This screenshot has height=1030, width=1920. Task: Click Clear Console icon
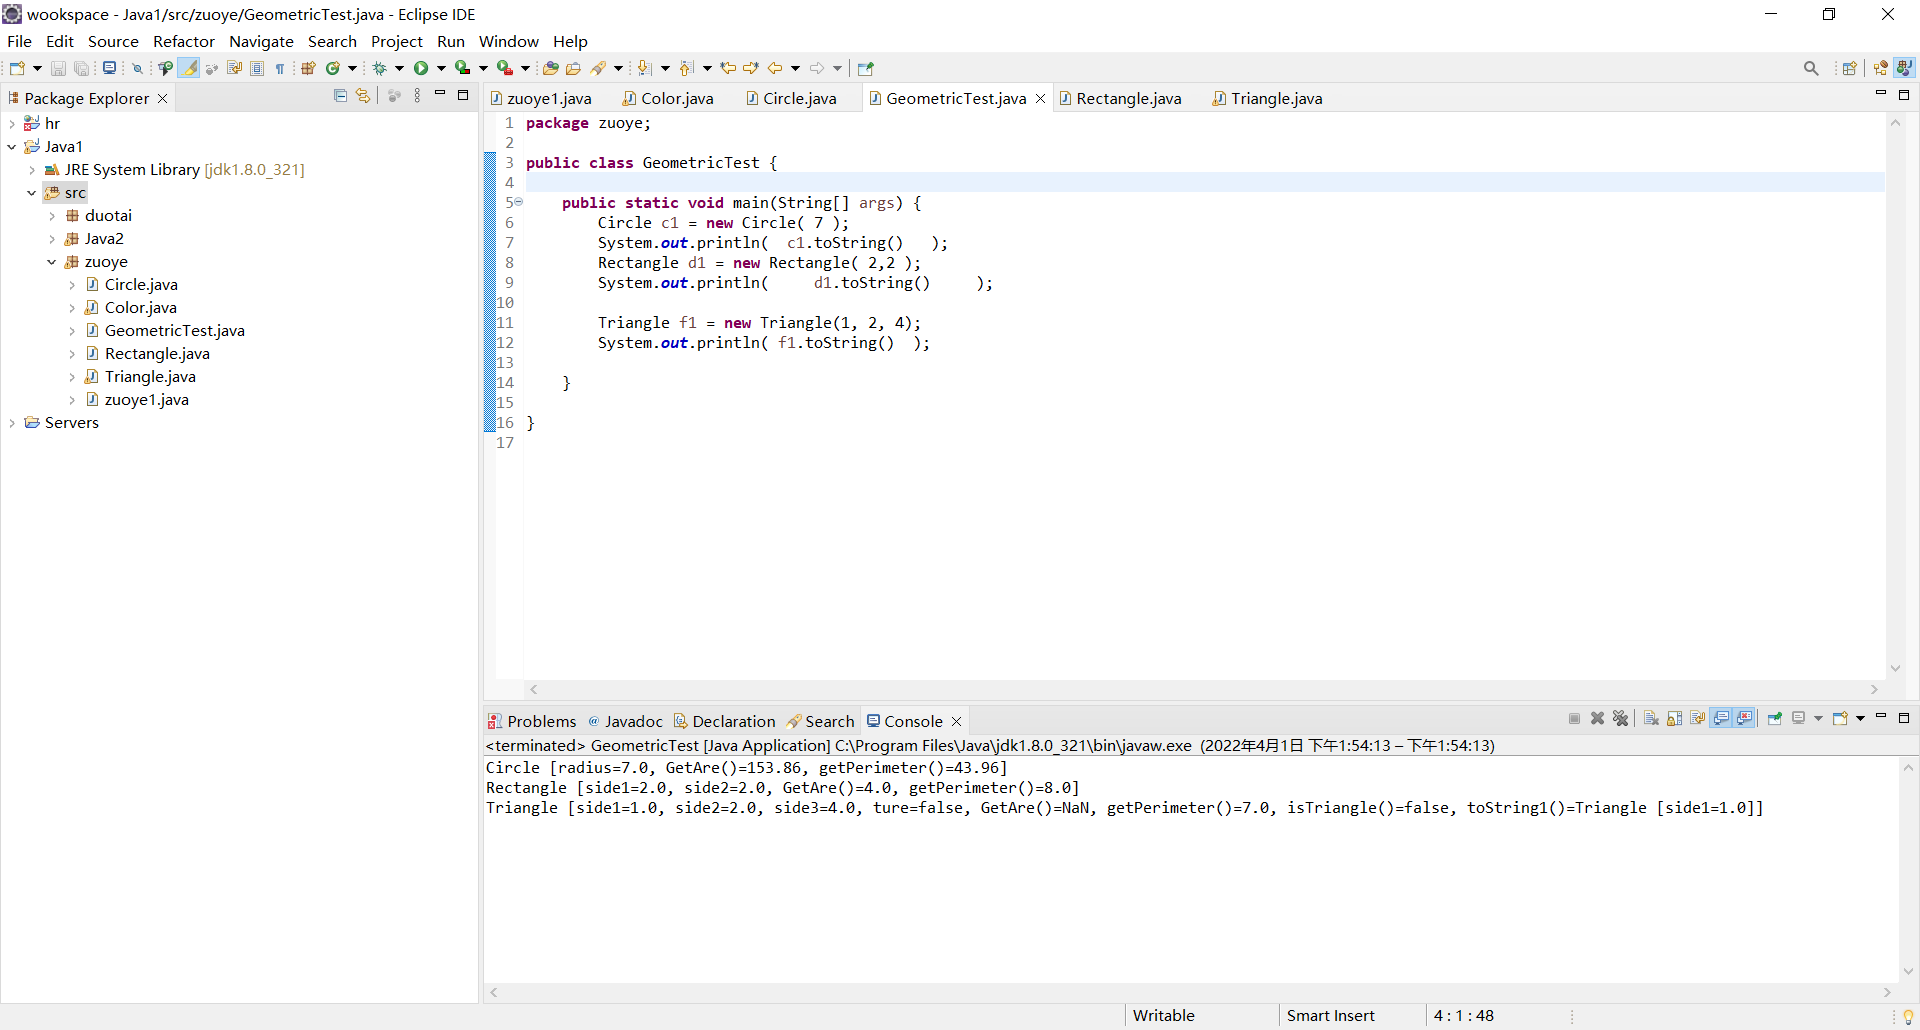coord(1651,718)
